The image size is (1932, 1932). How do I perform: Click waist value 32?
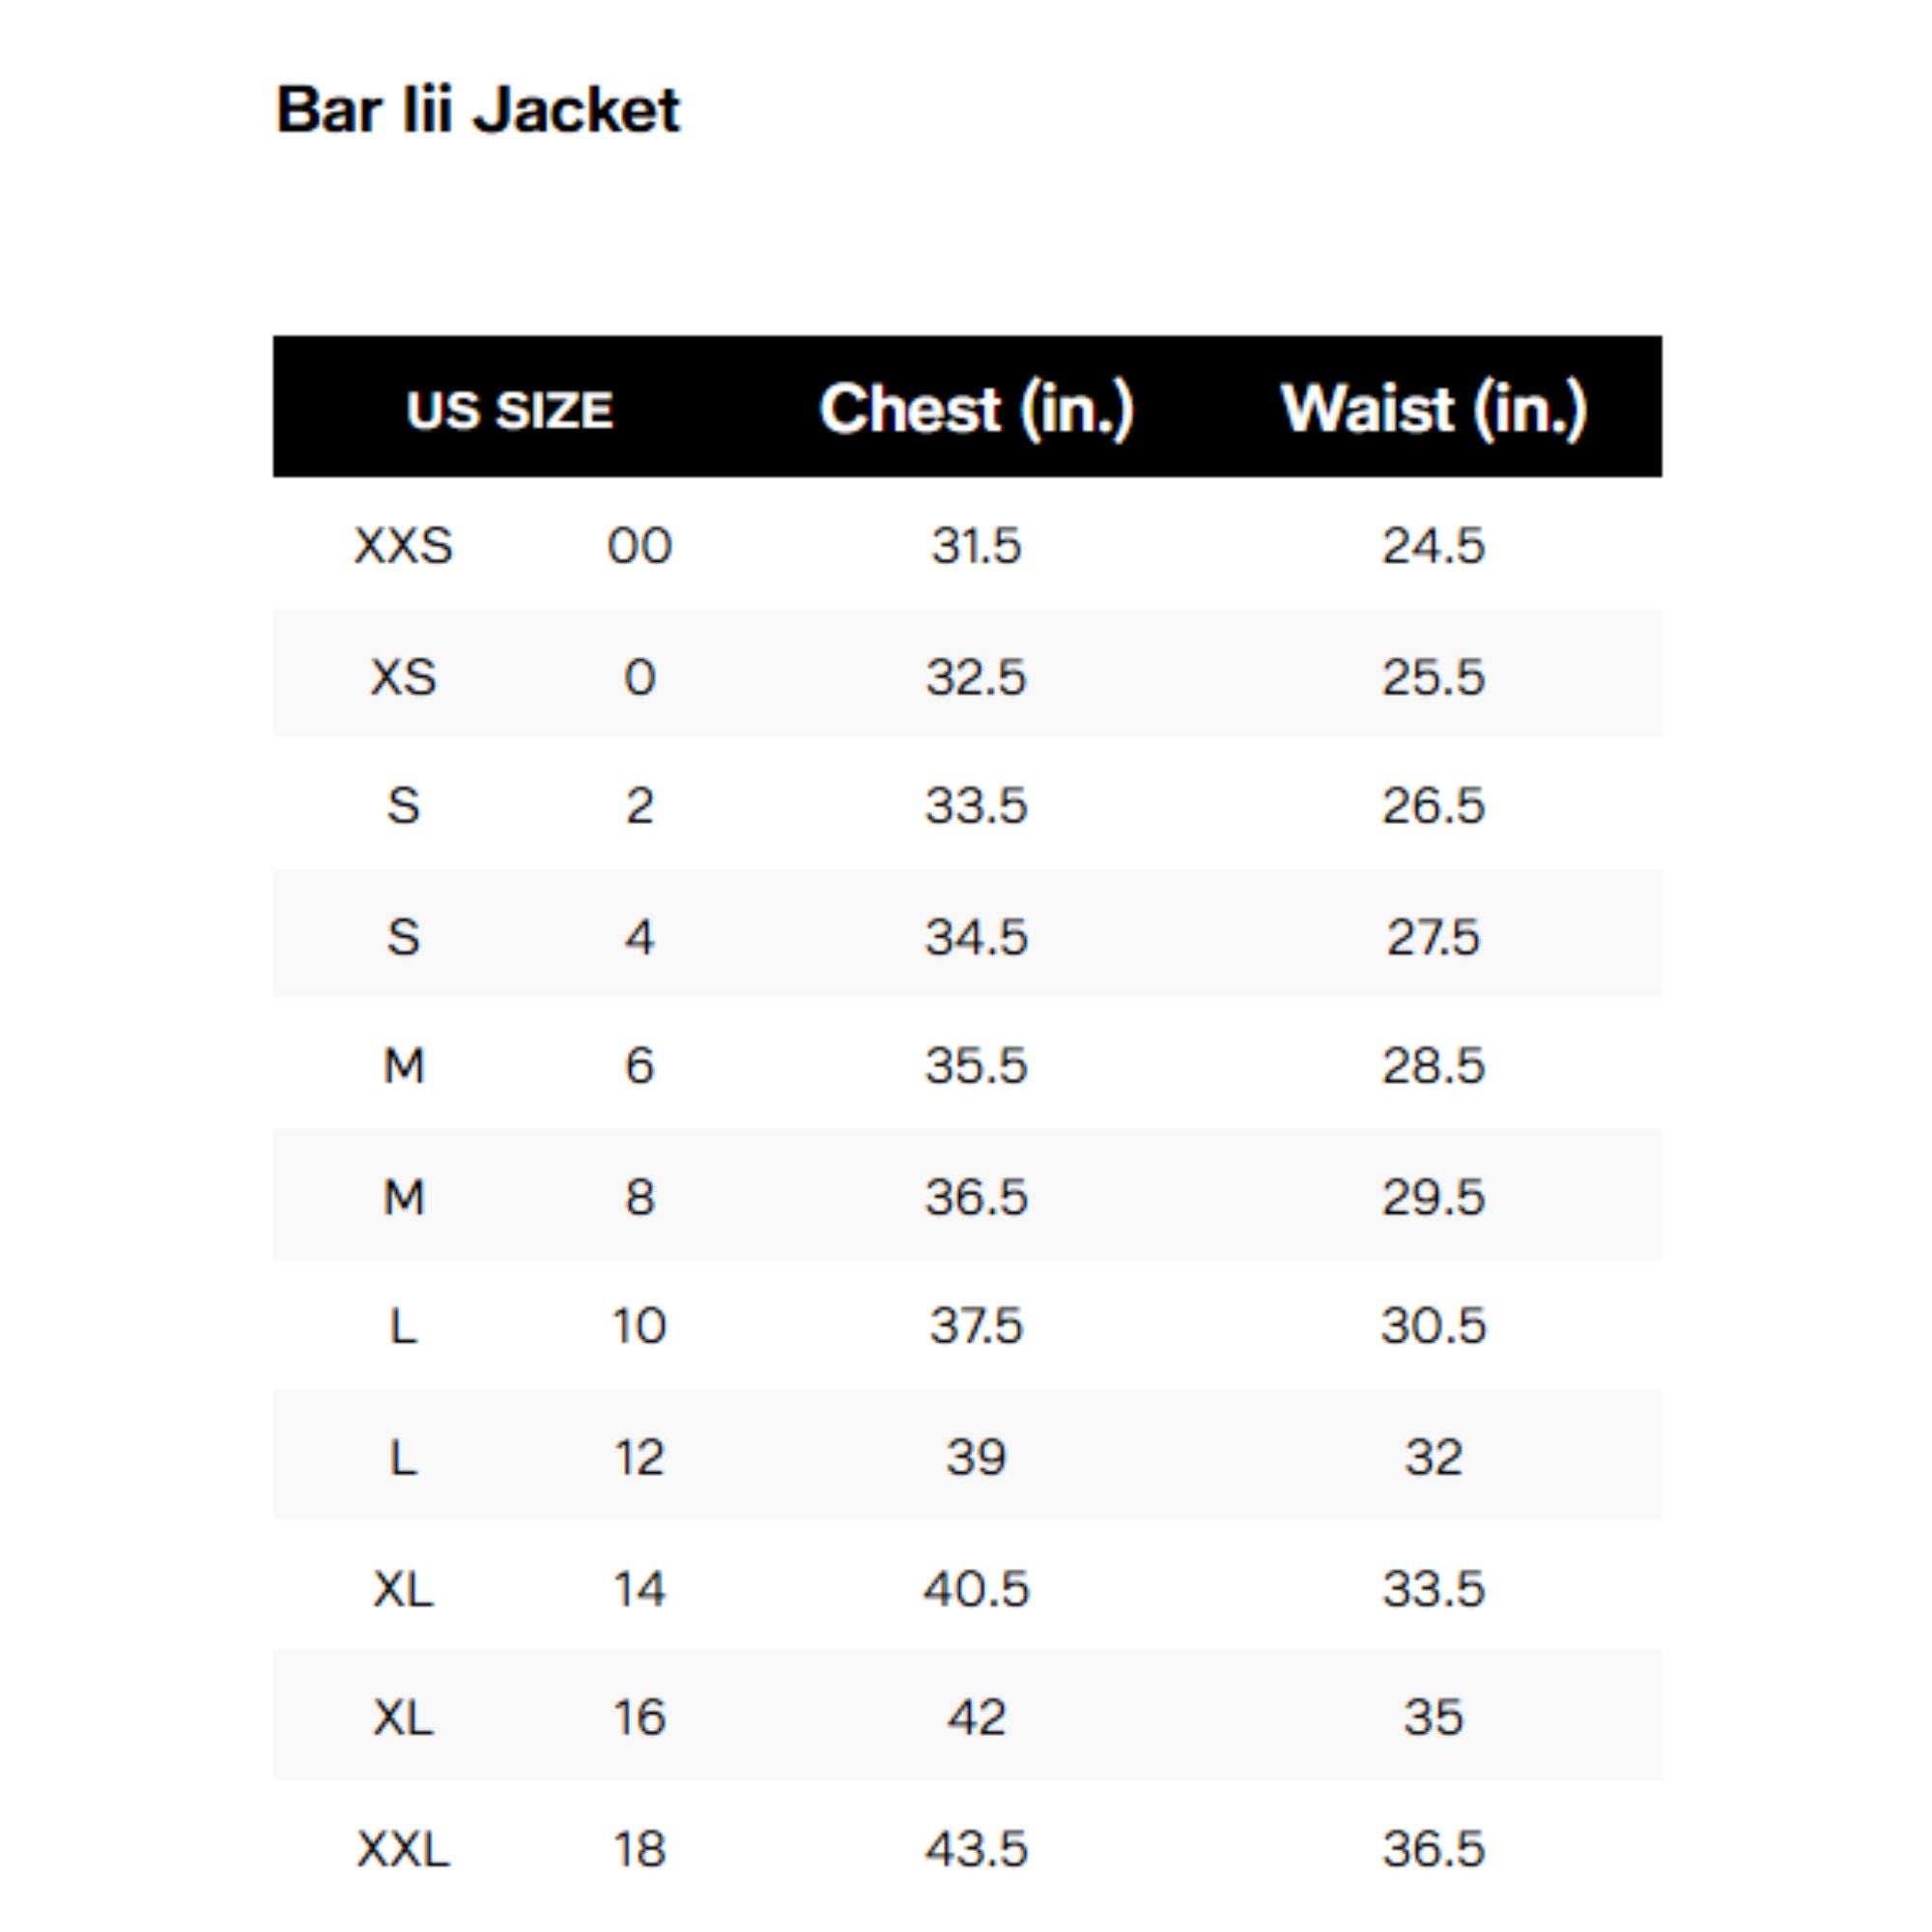click(1433, 1457)
